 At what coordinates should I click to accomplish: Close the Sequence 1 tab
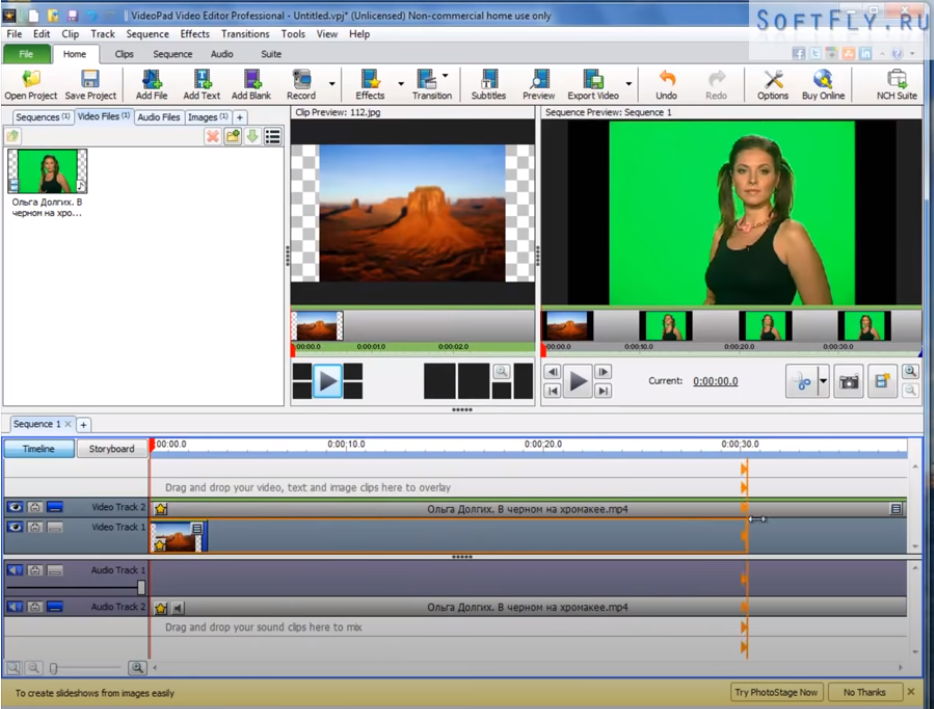point(68,424)
